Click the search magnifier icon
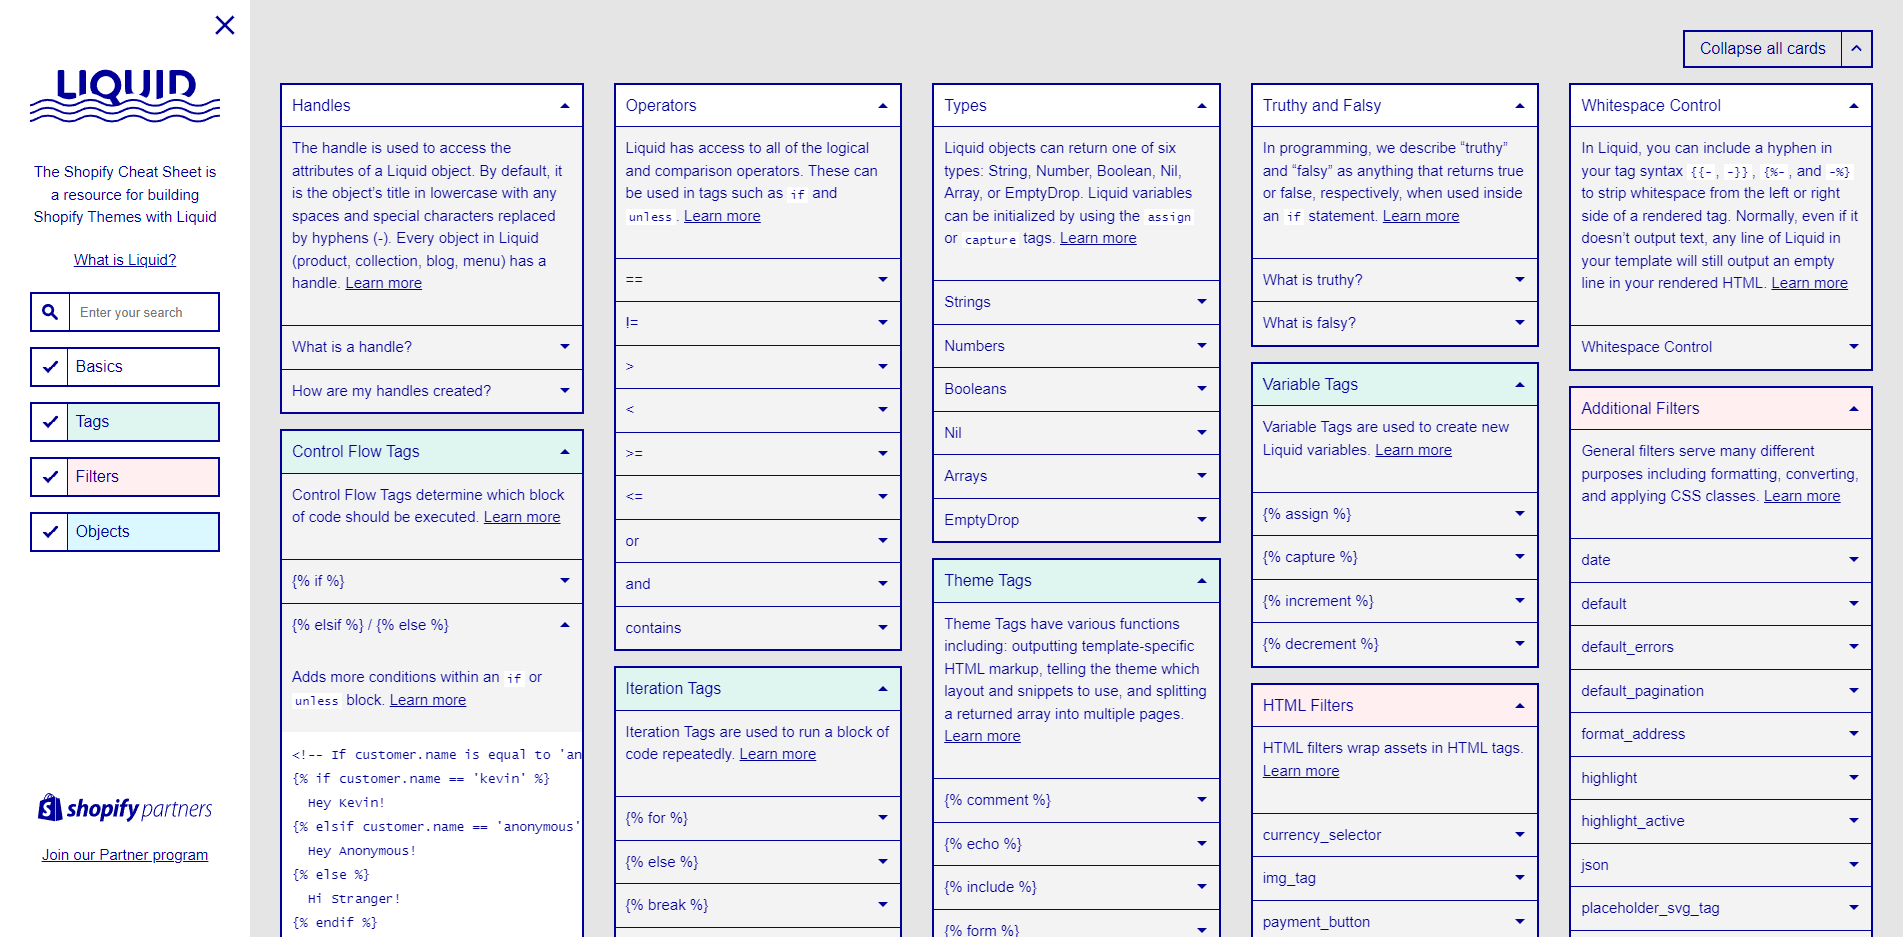The width and height of the screenshot is (1903, 937). pos(50,312)
